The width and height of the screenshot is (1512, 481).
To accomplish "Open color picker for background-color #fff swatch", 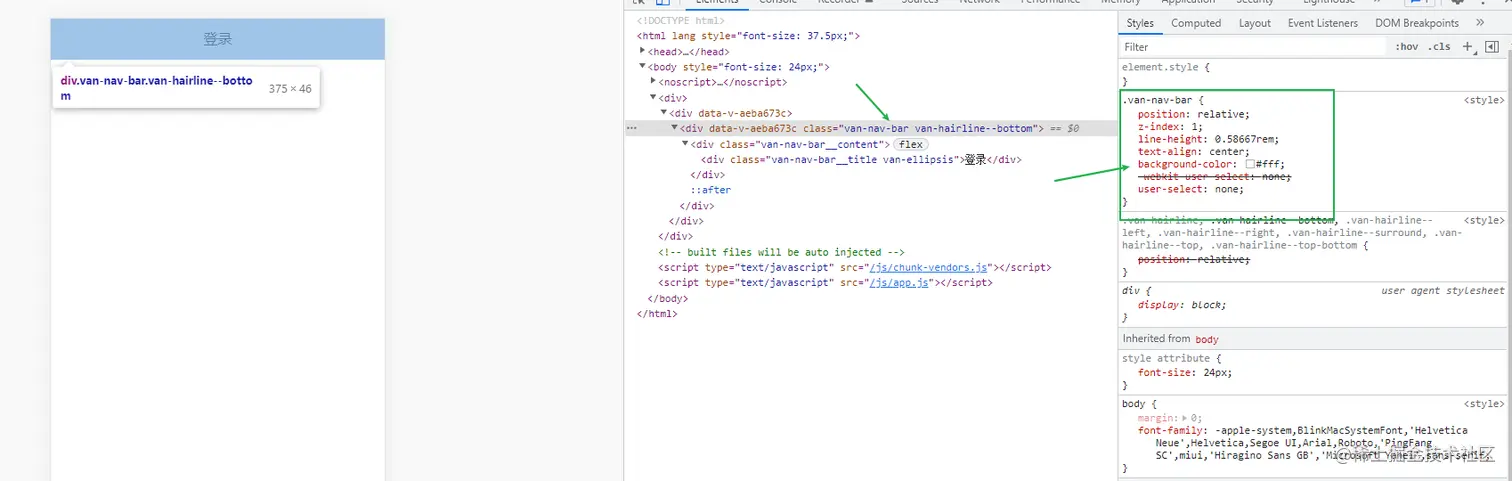I will pos(1250,164).
